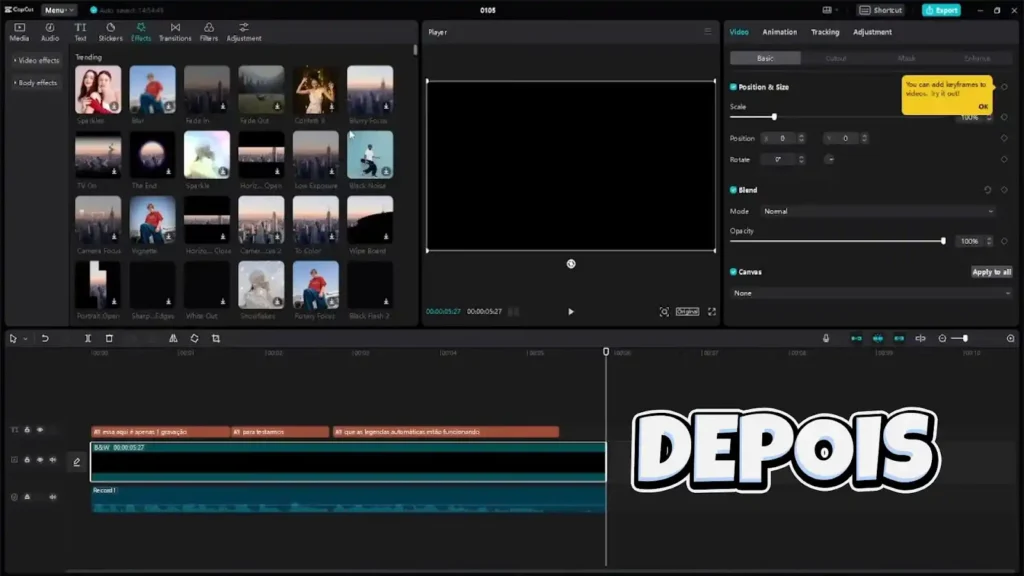Uncheck the Blend checkbox

point(733,190)
